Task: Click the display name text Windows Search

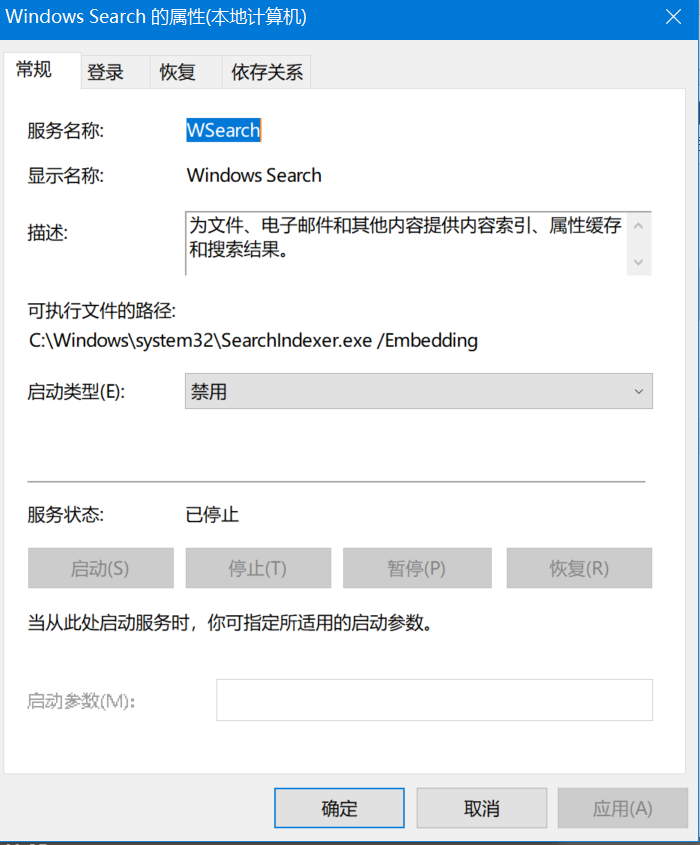Action: coord(254,175)
